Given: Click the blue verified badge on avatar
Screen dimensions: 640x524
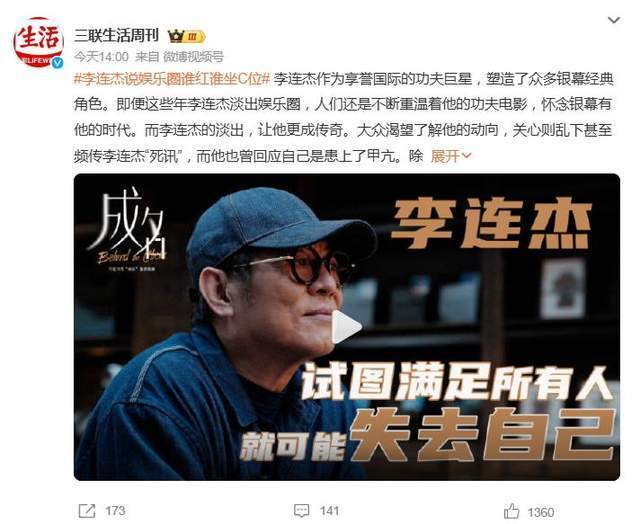Looking at the screenshot, I should (x=57, y=62).
